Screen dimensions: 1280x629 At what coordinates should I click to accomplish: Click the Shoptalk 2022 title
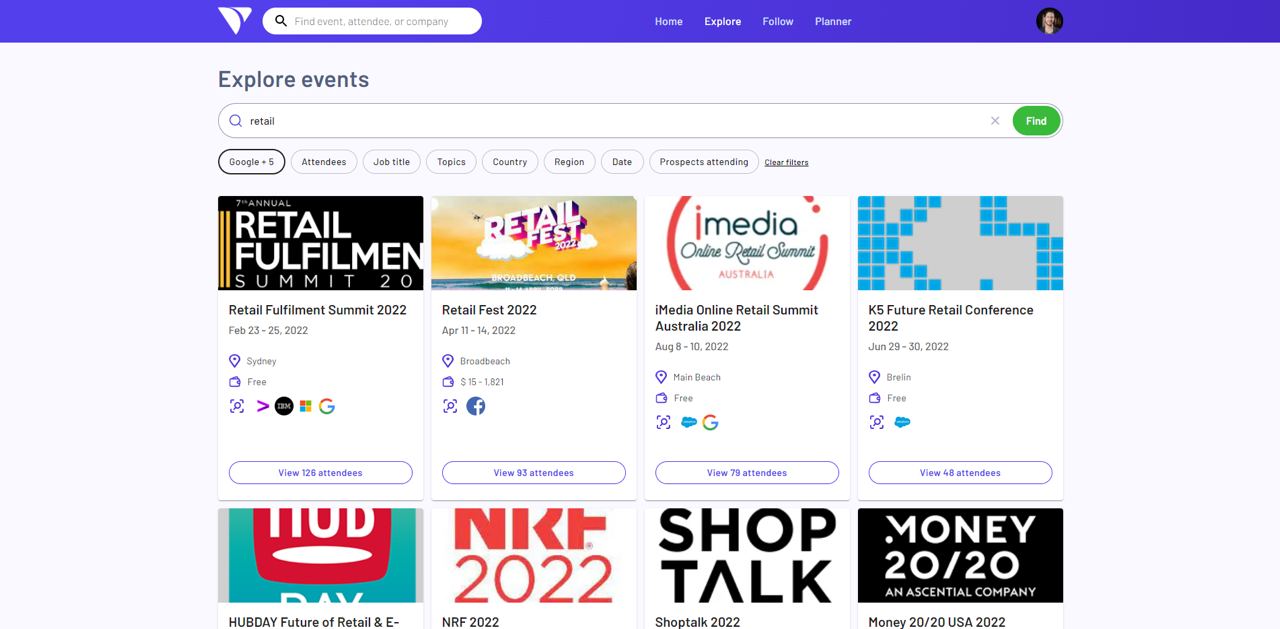698,622
